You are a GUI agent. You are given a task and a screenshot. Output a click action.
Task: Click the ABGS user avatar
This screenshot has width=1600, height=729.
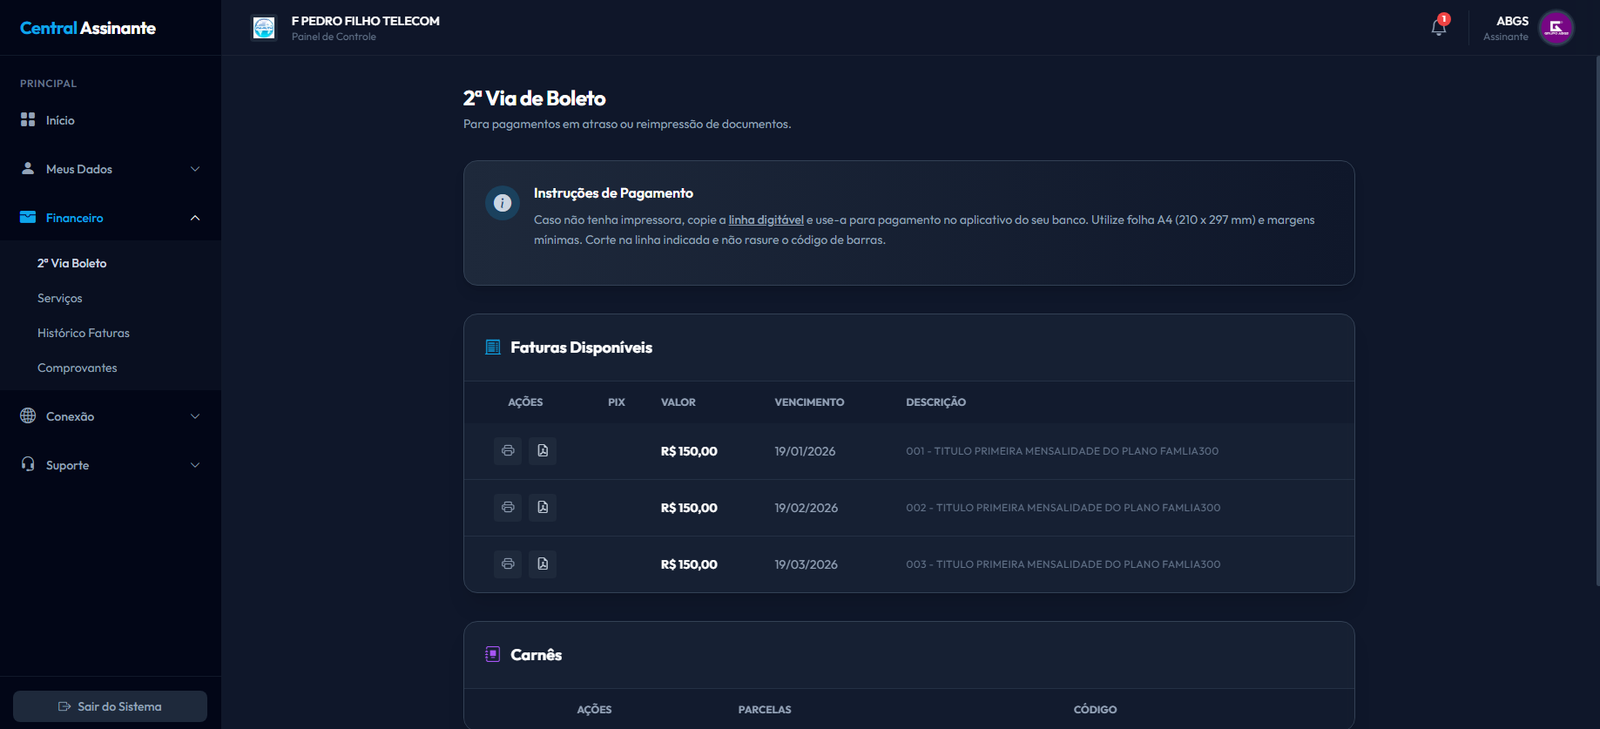coord(1555,28)
